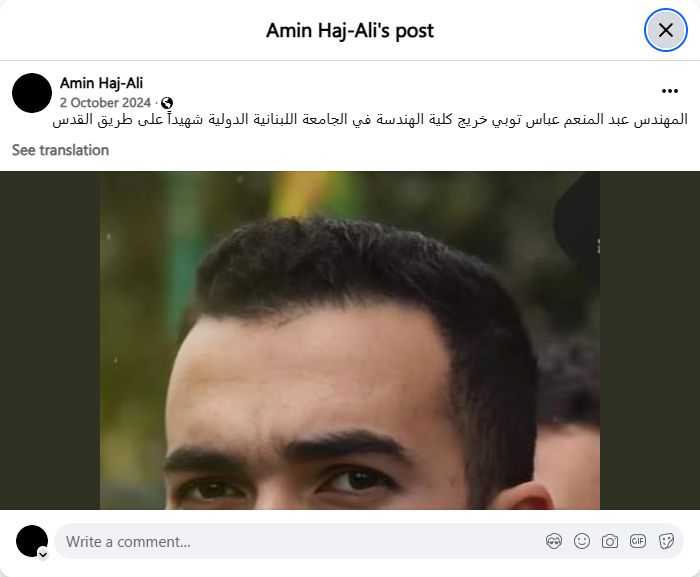Click the Arabic post caption text
Screen dimensions: 700x577
(x=370, y=120)
